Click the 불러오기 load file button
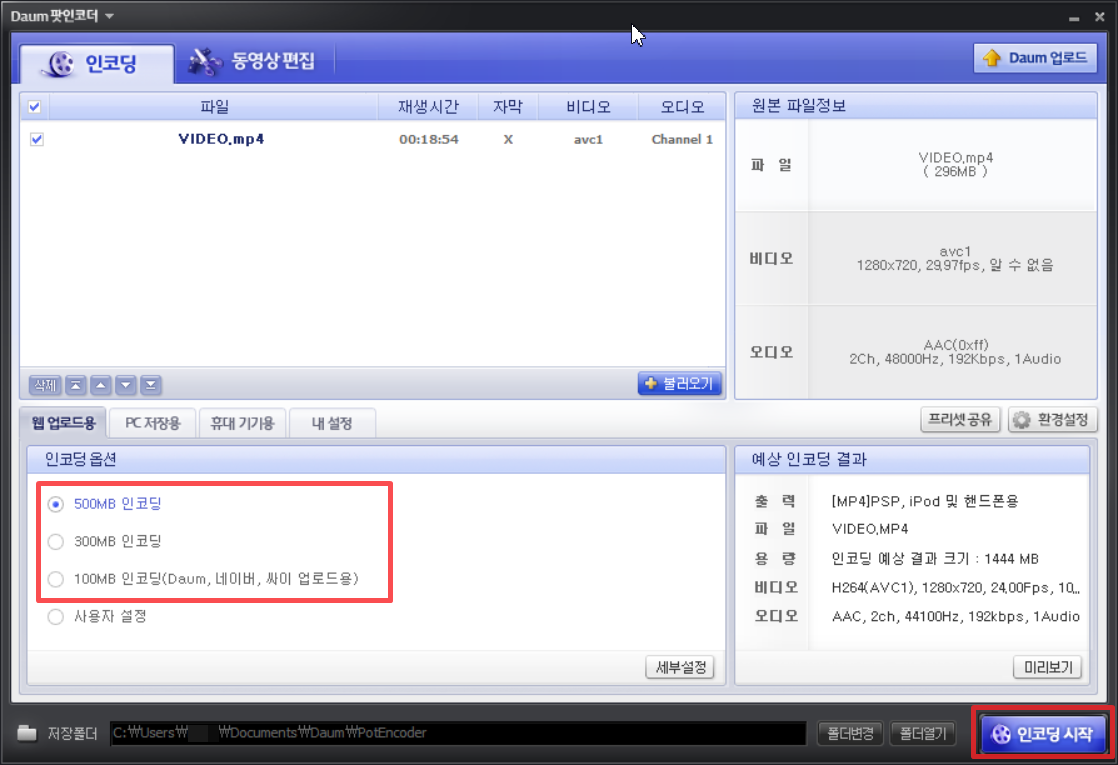This screenshot has width=1118, height=765. coord(679,384)
